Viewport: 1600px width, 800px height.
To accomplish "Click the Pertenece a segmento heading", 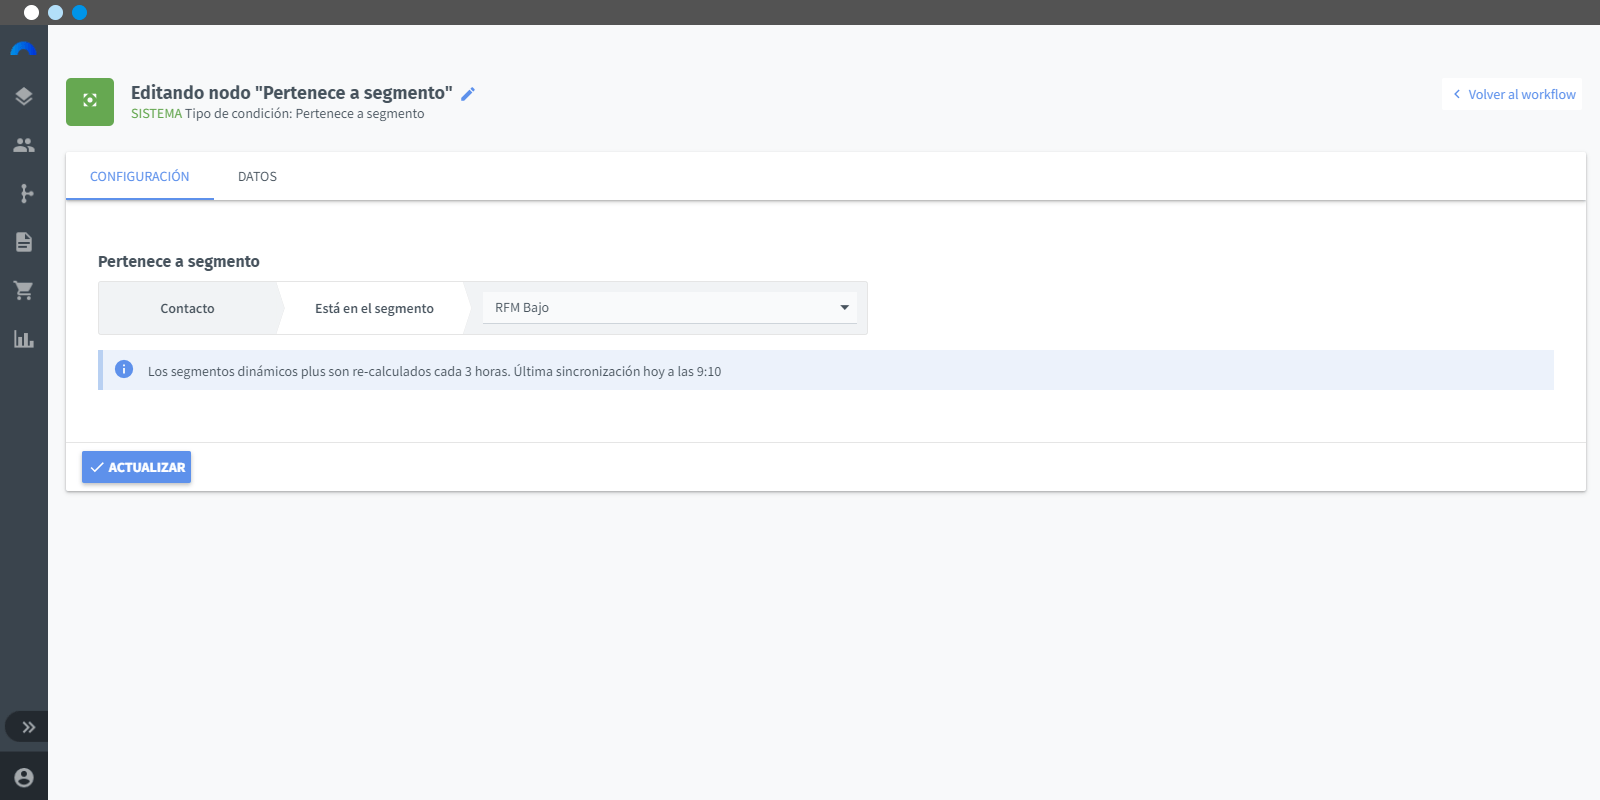I will tap(179, 261).
